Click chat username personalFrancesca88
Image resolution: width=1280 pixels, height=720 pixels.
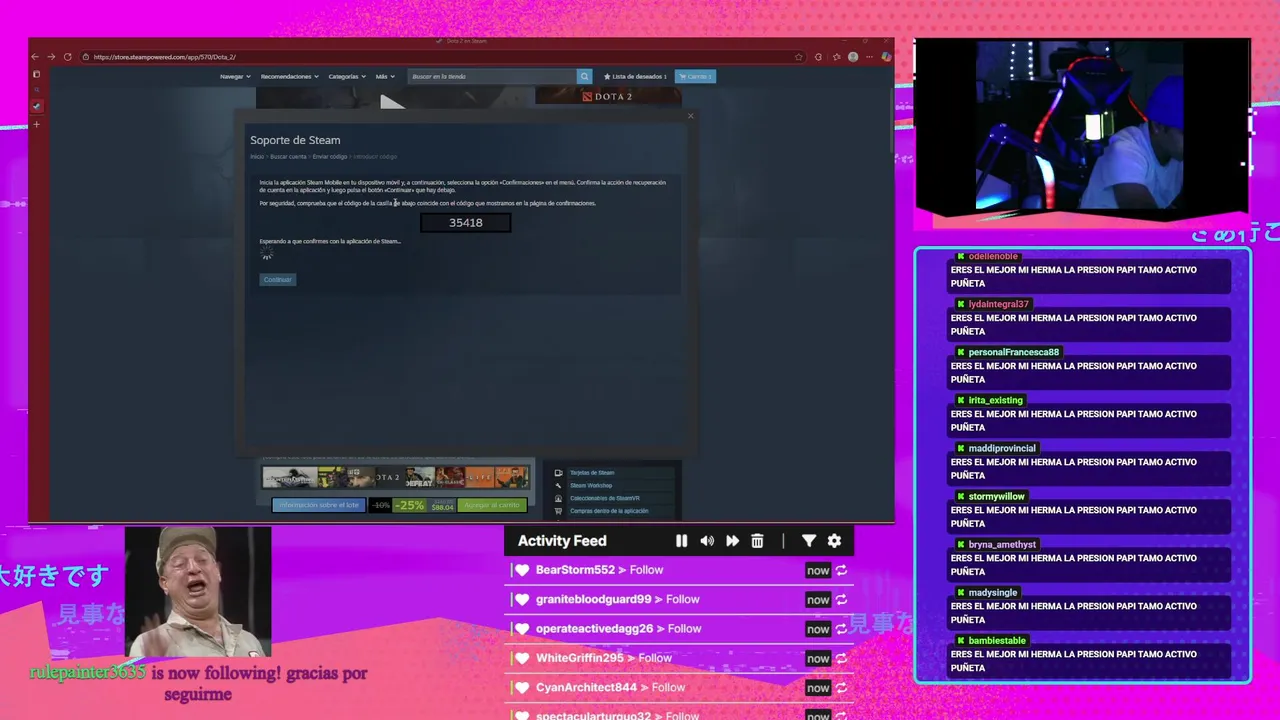[x=1013, y=352]
